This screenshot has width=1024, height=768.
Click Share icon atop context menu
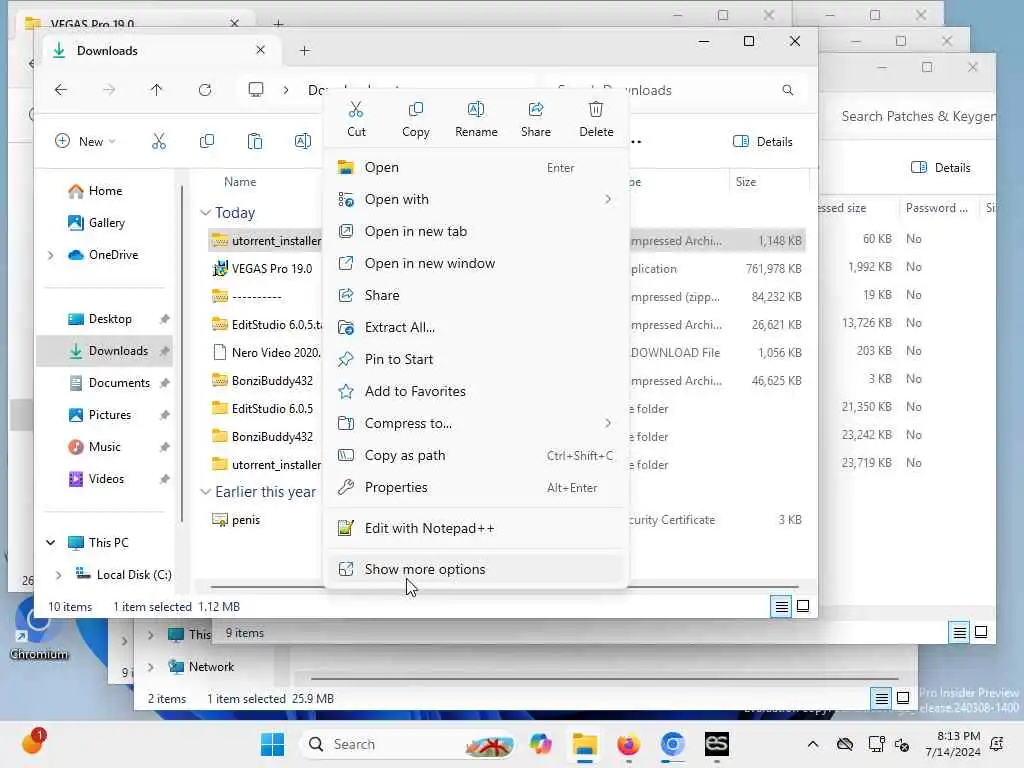pos(536,119)
